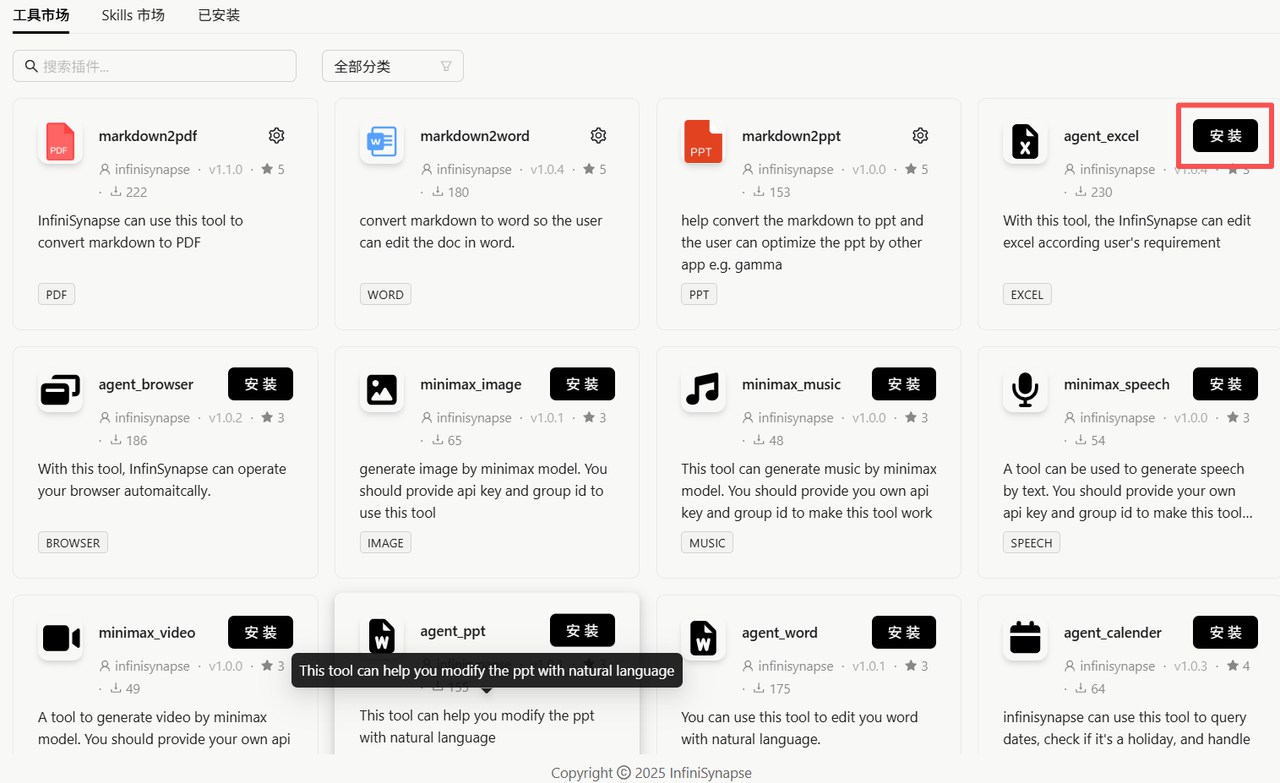
Task: Install the minimax_music tool
Action: [x=904, y=384]
